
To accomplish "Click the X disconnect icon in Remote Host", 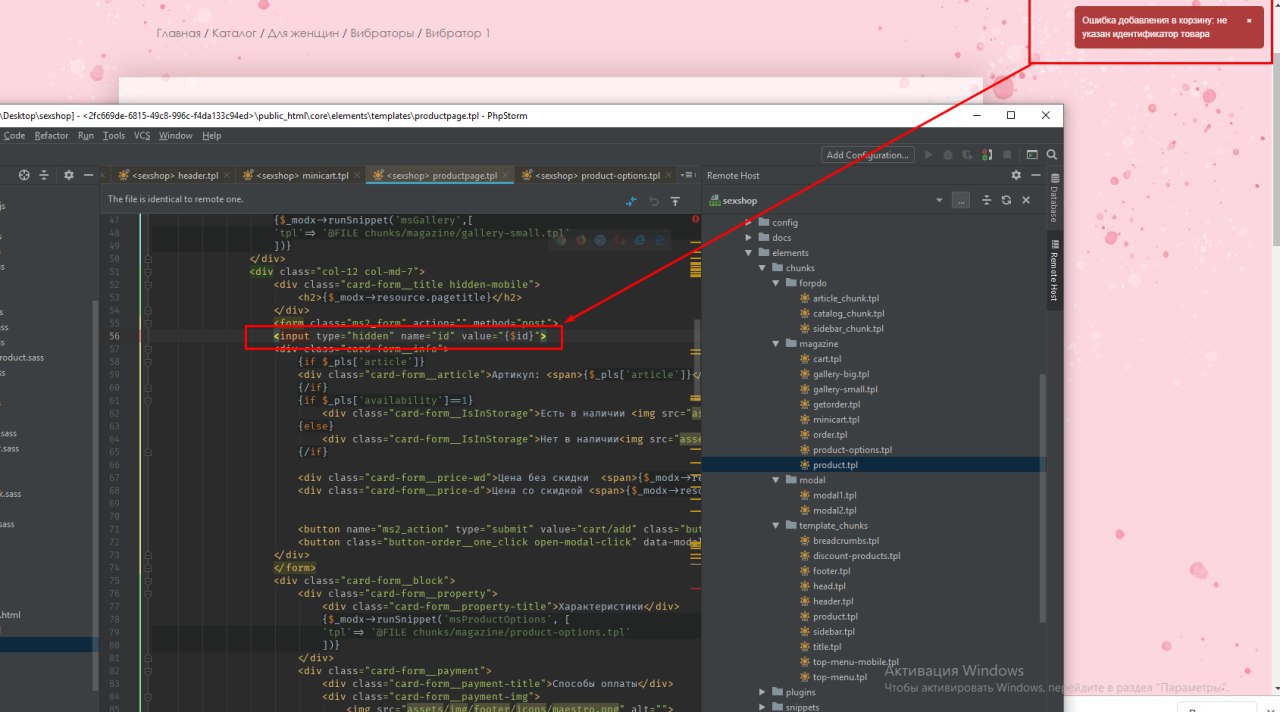I will point(1026,200).
